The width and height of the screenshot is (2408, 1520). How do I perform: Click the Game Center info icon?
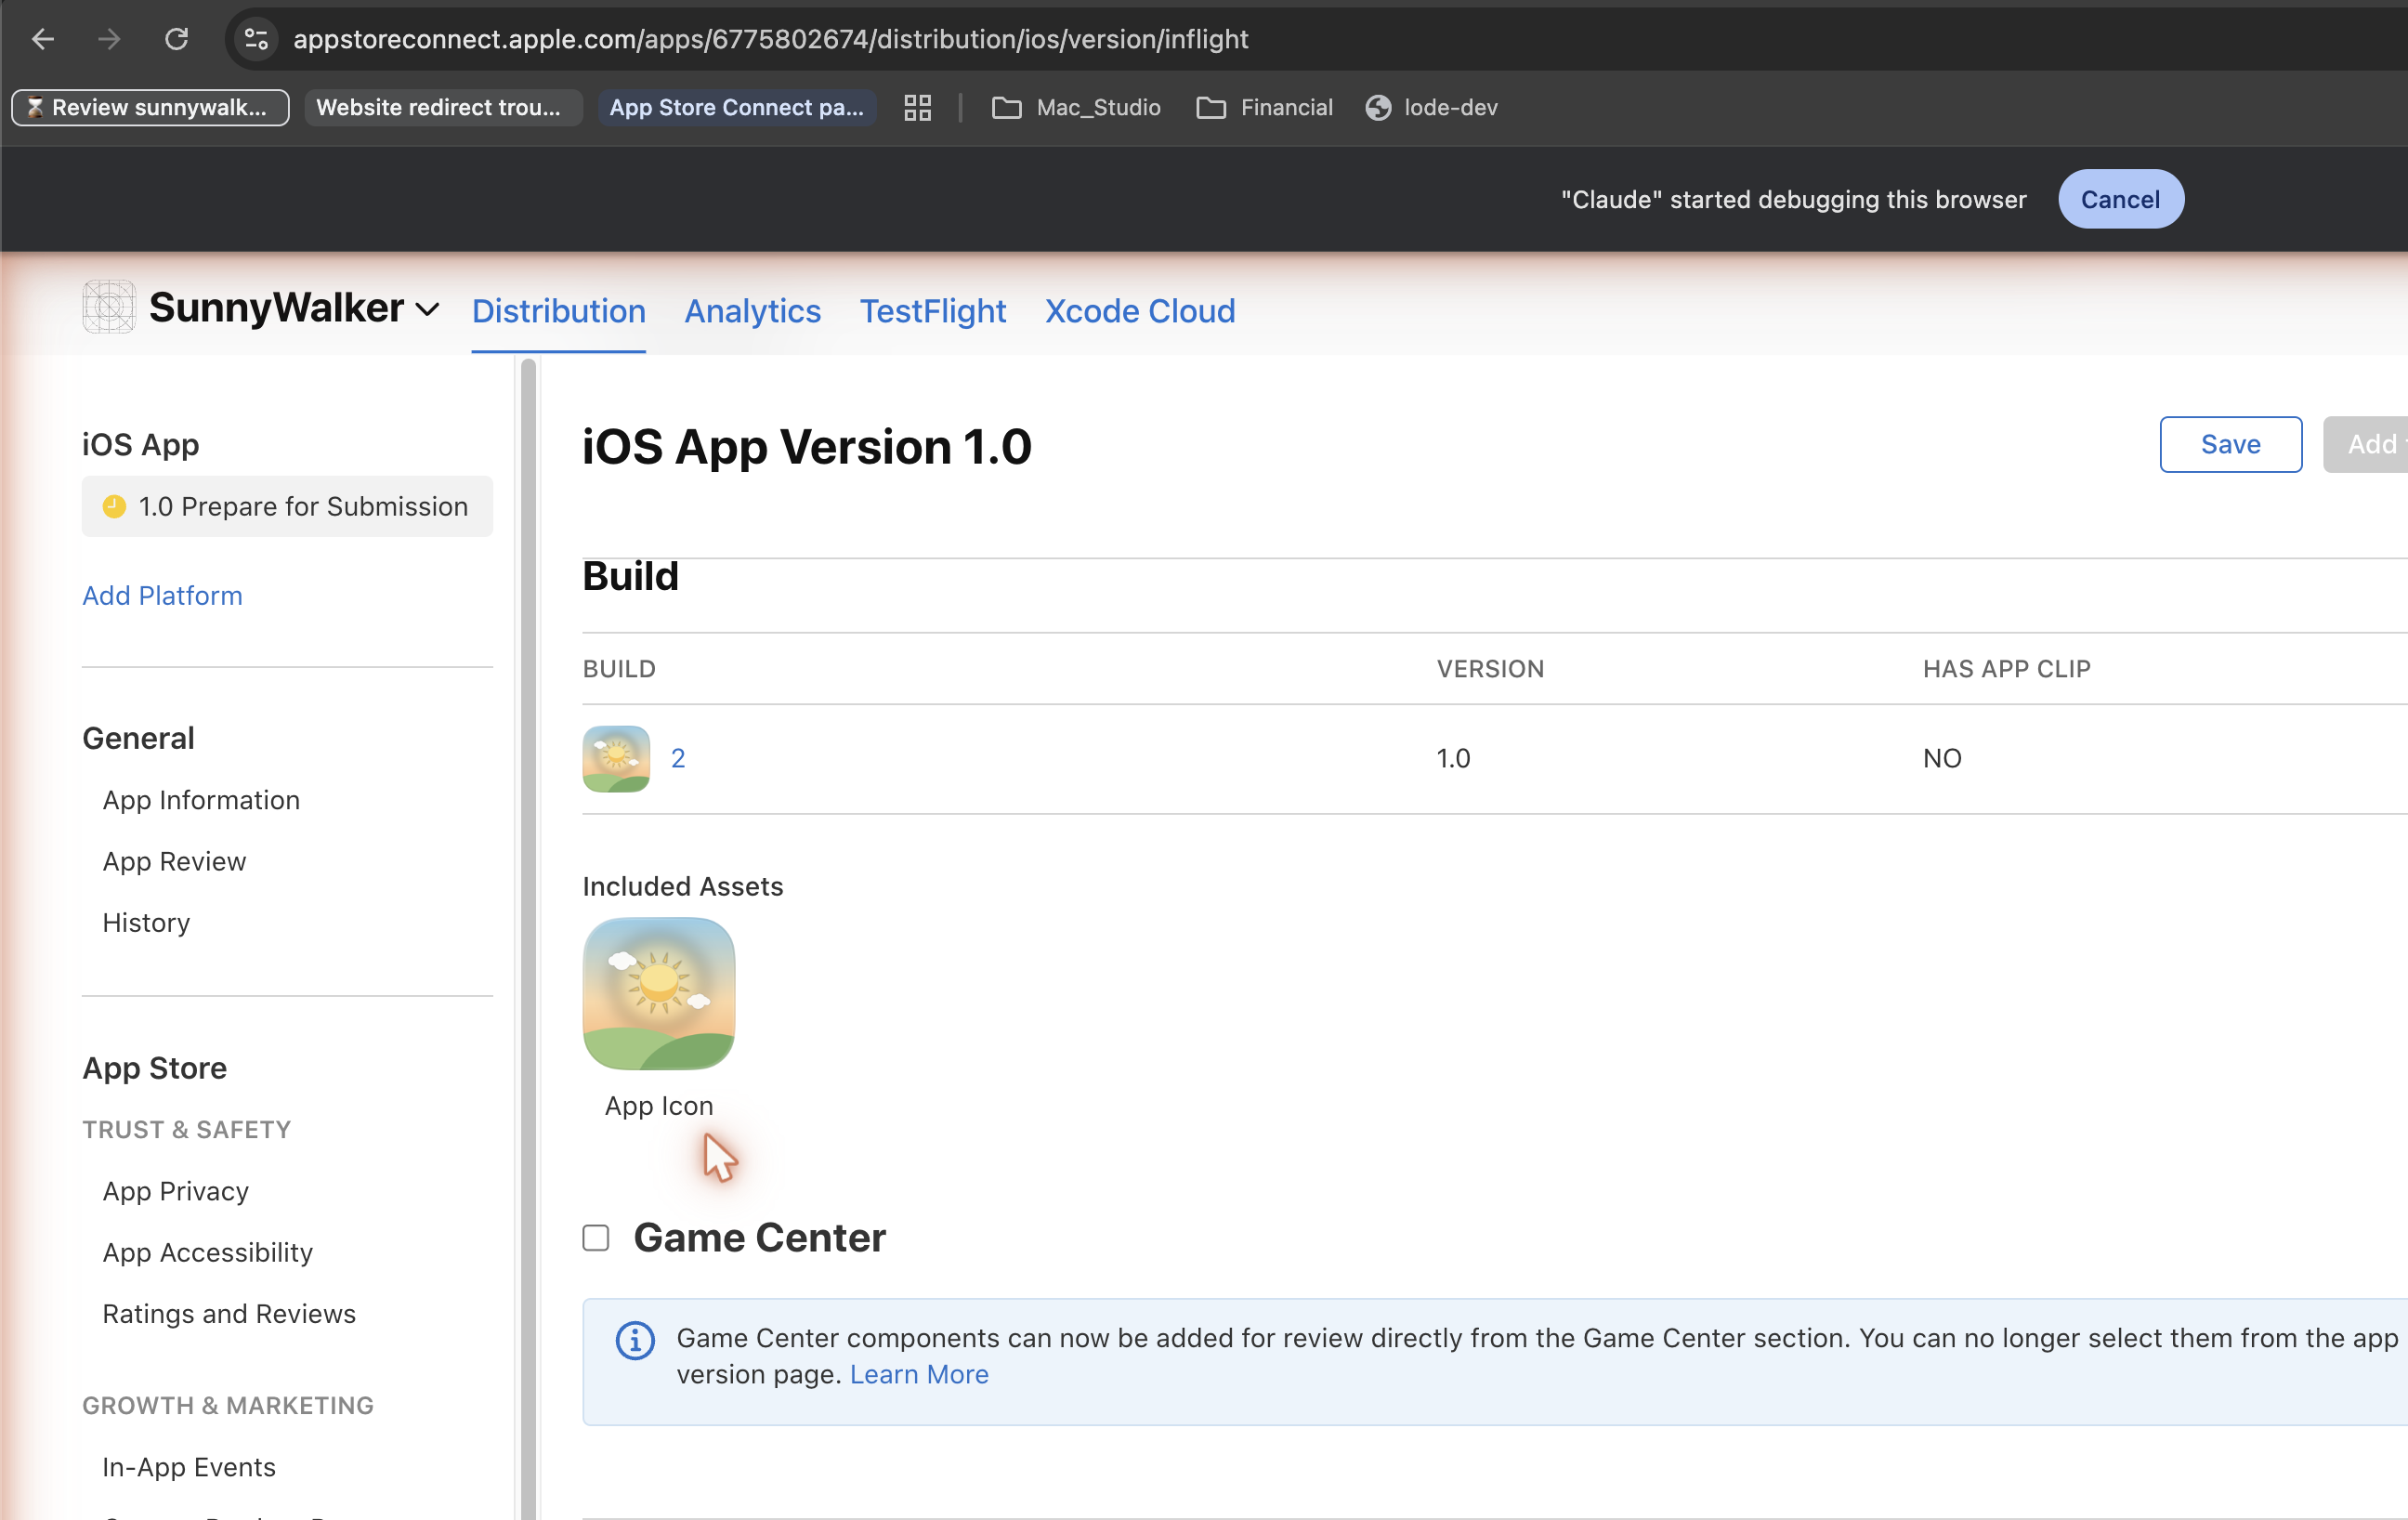pyautogui.click(x=635, y=1340)
